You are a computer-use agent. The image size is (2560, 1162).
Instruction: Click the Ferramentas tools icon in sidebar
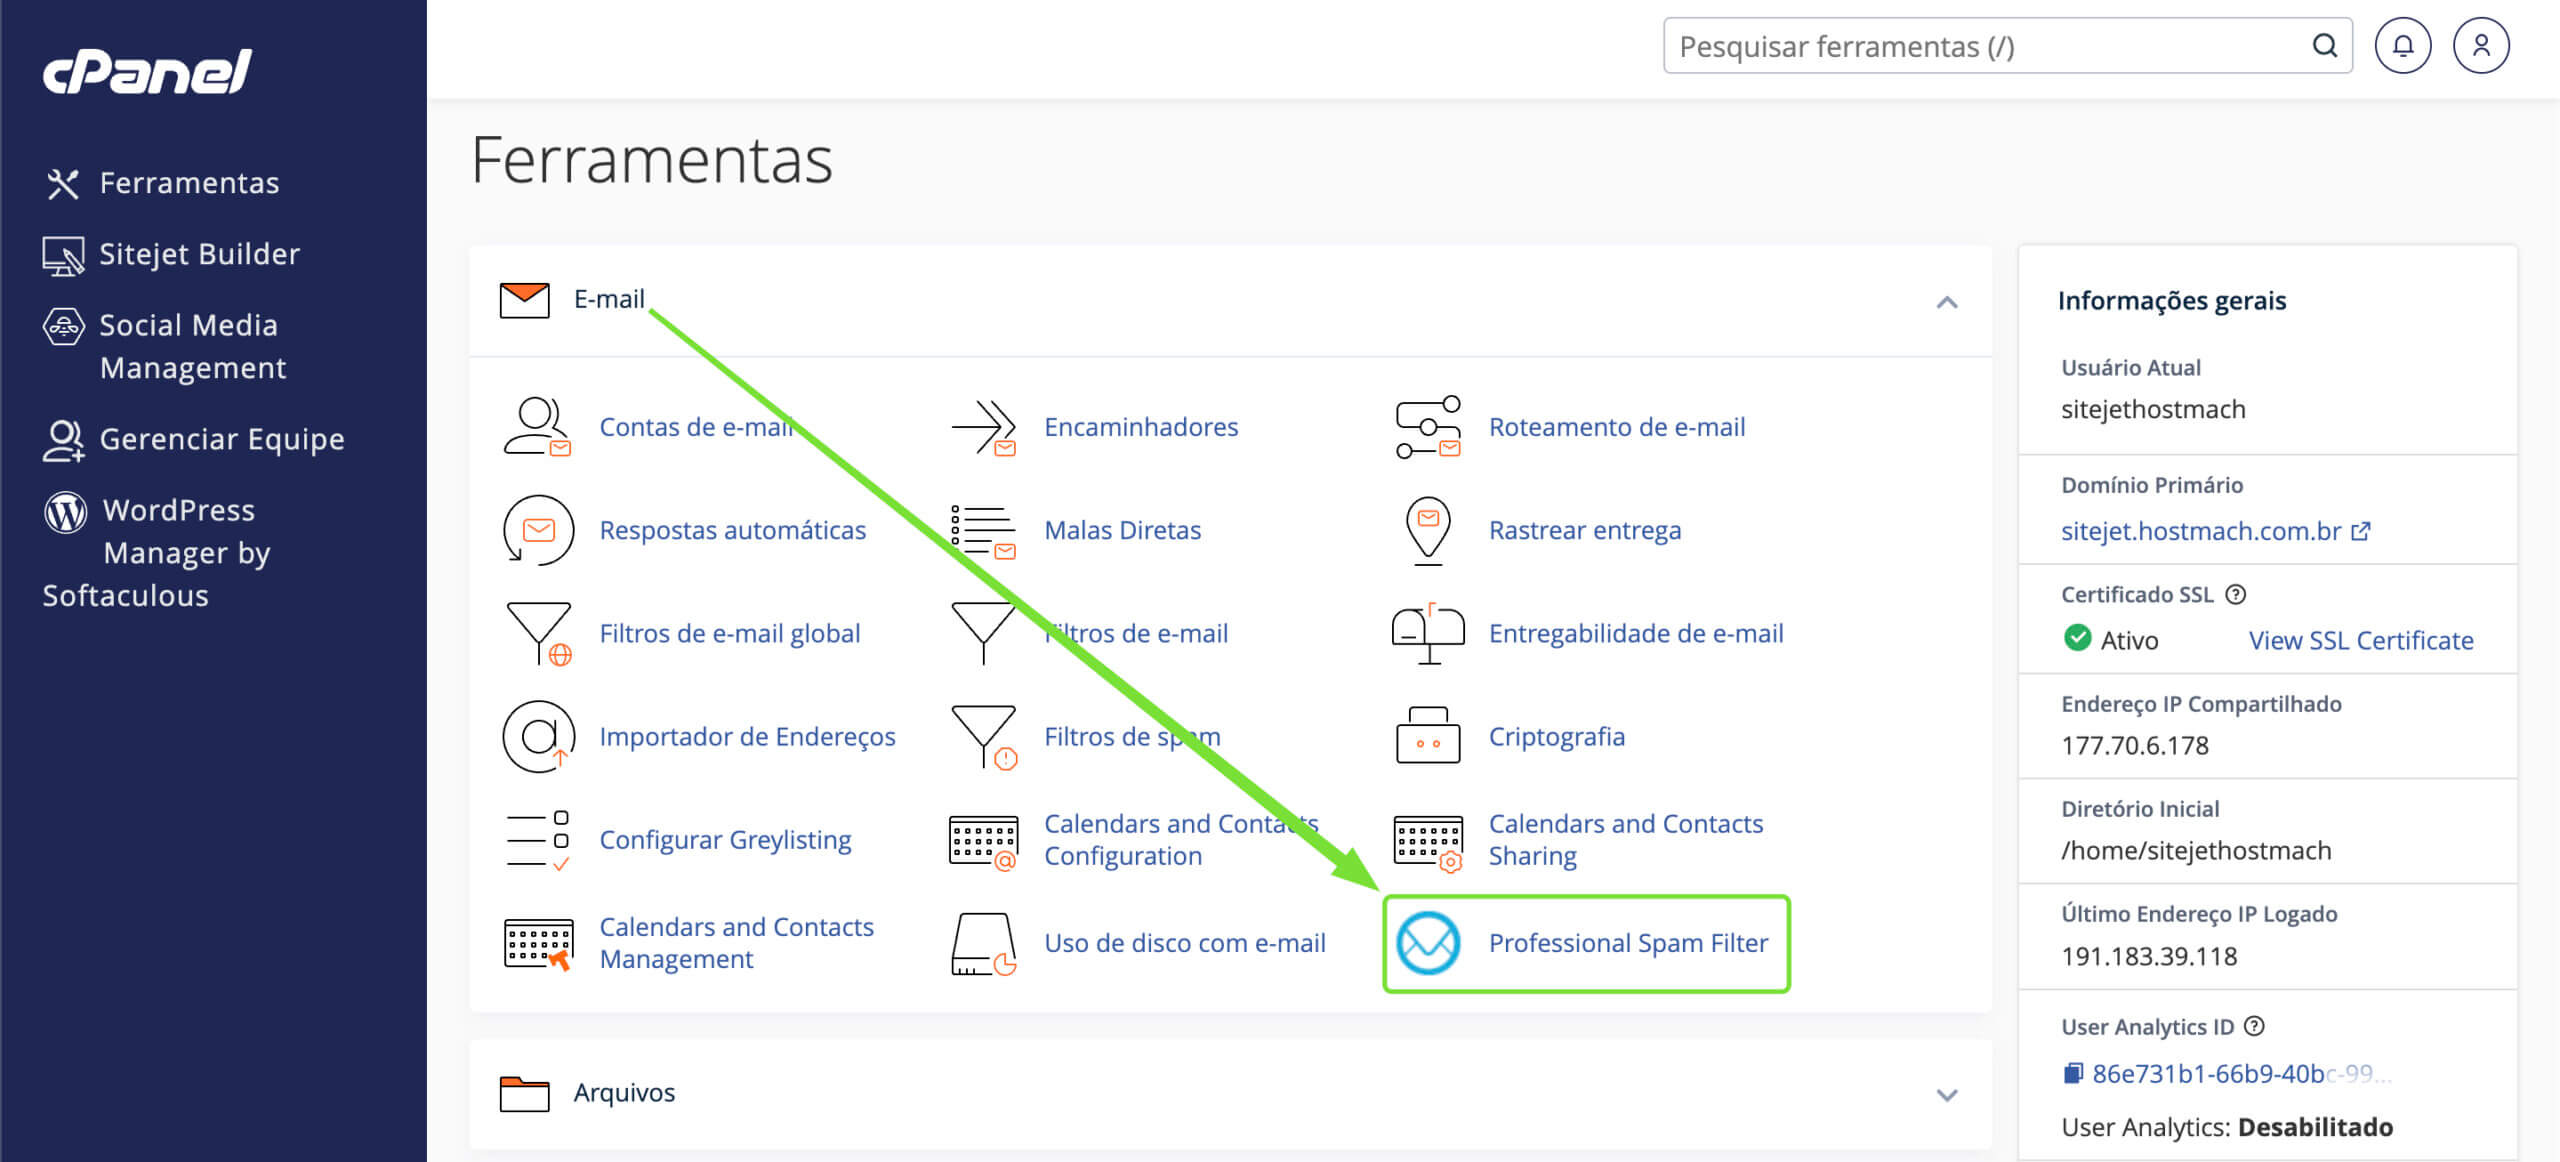63,184
